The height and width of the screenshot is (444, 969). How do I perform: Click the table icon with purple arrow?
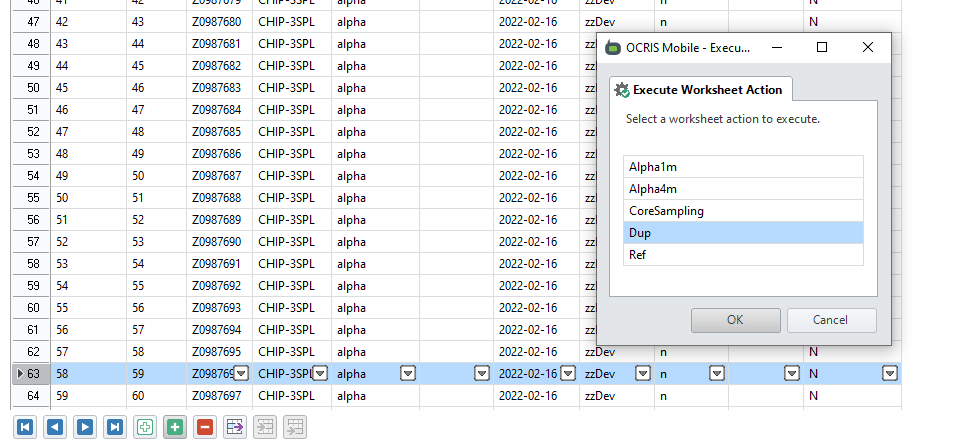click(x=235, y=427)
